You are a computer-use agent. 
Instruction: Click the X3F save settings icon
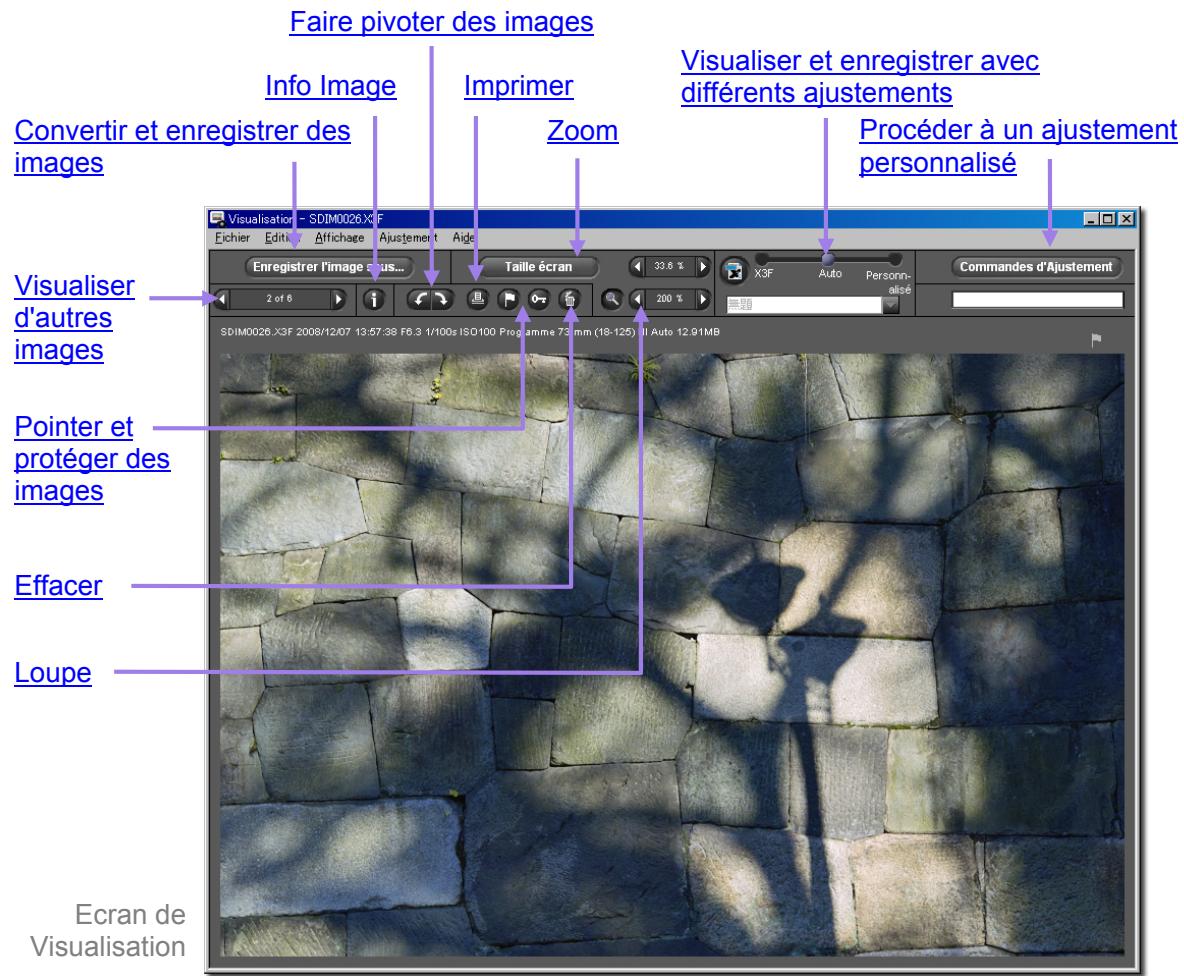(x=734, y=270)
